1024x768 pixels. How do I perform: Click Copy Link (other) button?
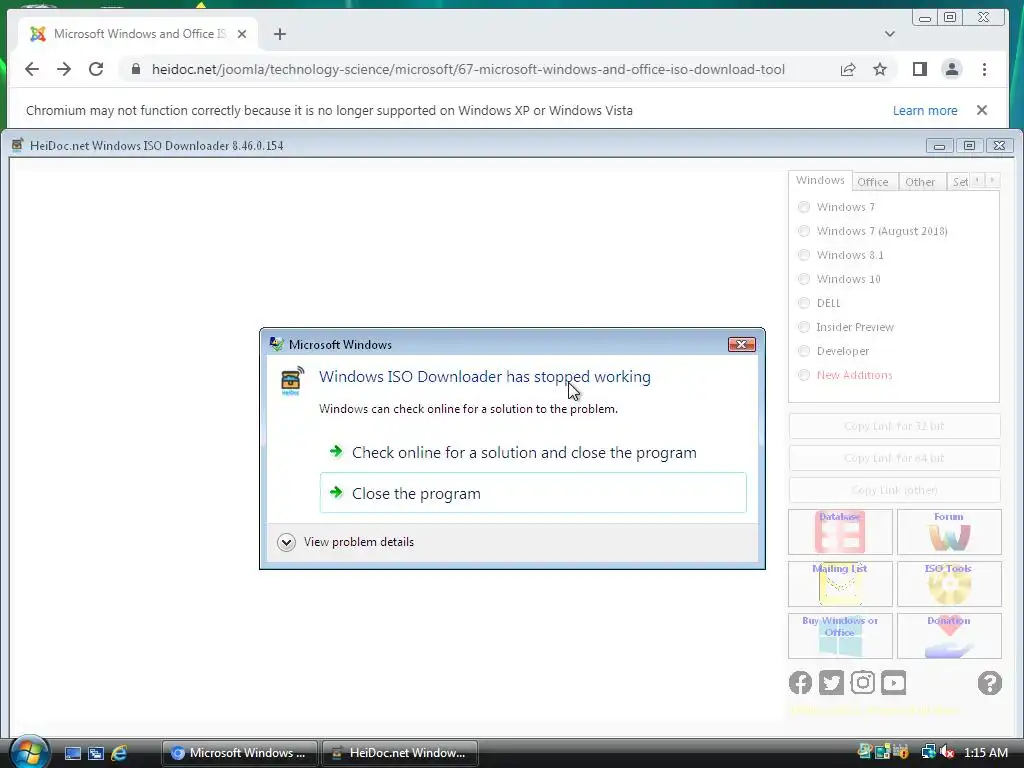tap(894, 490)
